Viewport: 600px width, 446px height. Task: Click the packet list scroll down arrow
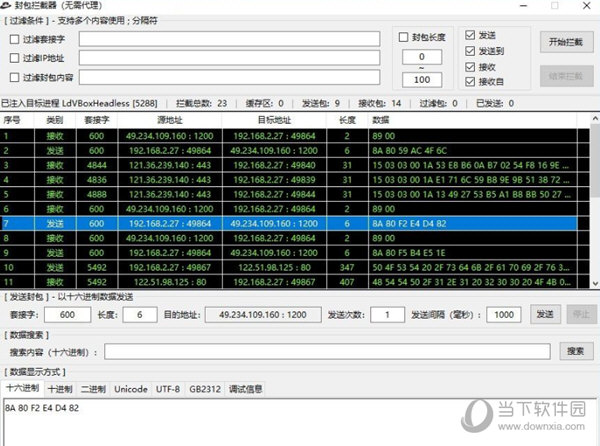pyautogui.click(x=595, y=283)
